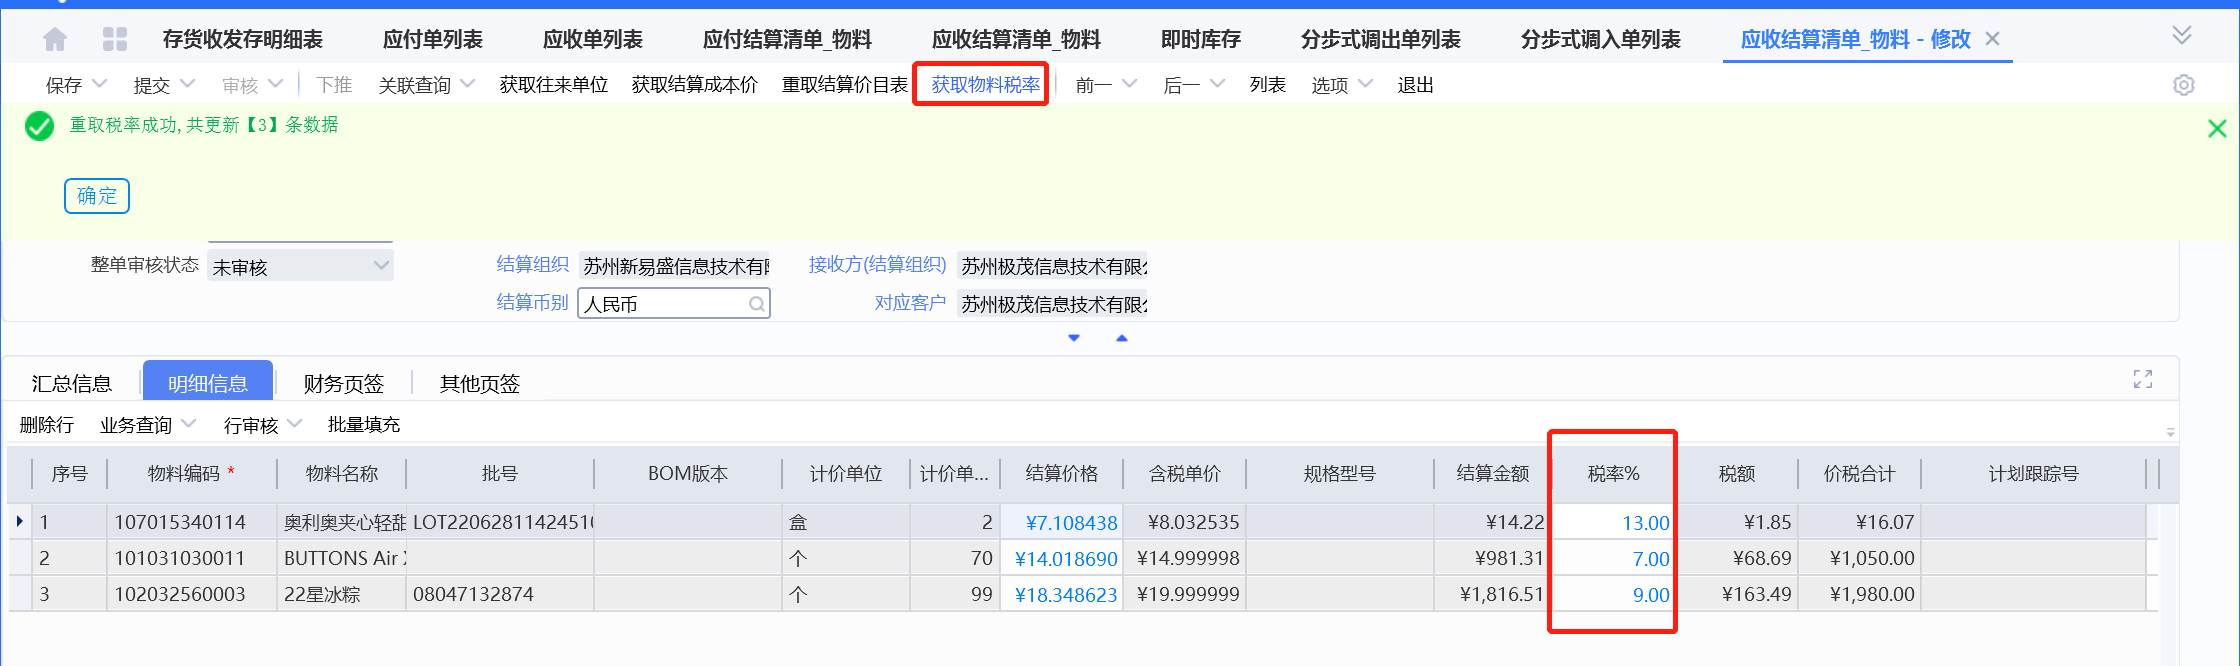The width and height of the screenshot is (2240, 666).
Task: Click 物料编码 cell 102032560003
Action: [192, 594]
